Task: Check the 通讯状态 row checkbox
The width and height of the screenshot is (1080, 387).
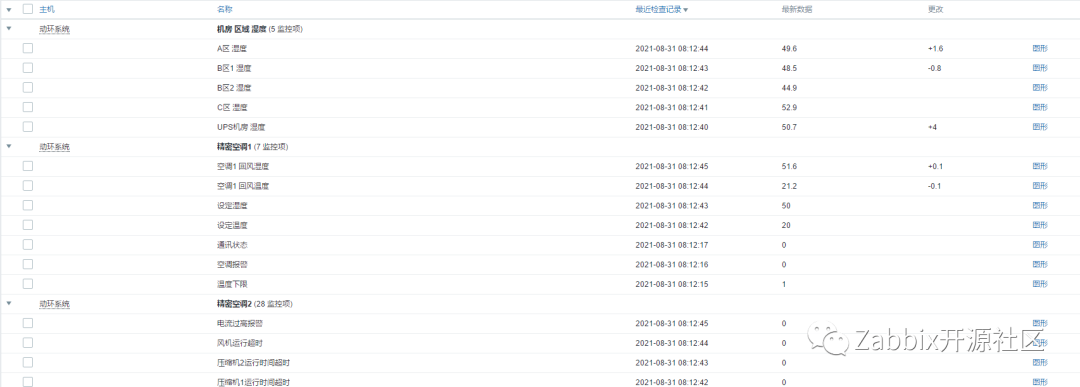Action: point(28,244)
